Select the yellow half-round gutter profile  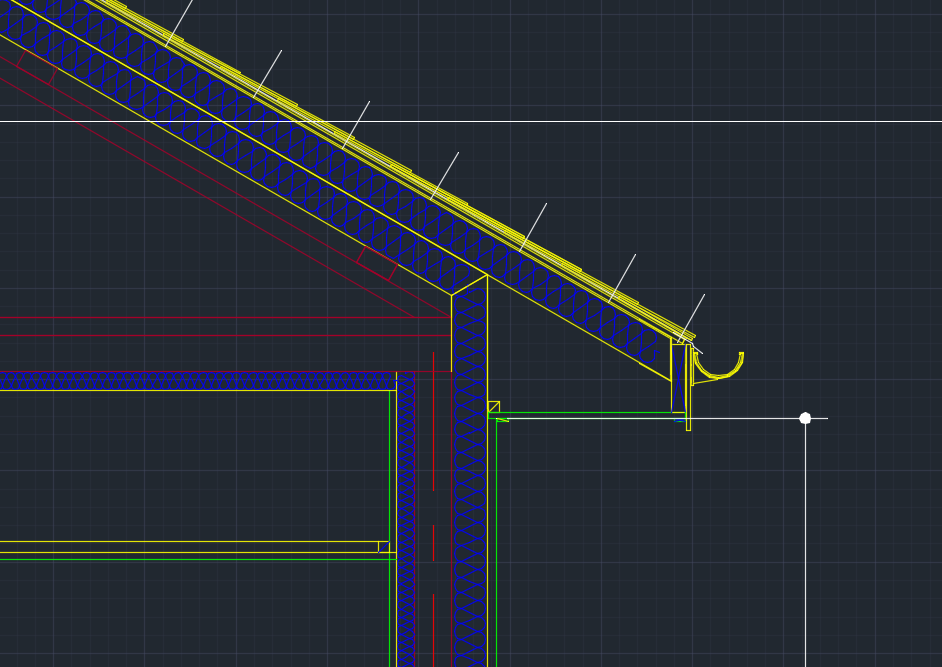[x=721, y=376]
